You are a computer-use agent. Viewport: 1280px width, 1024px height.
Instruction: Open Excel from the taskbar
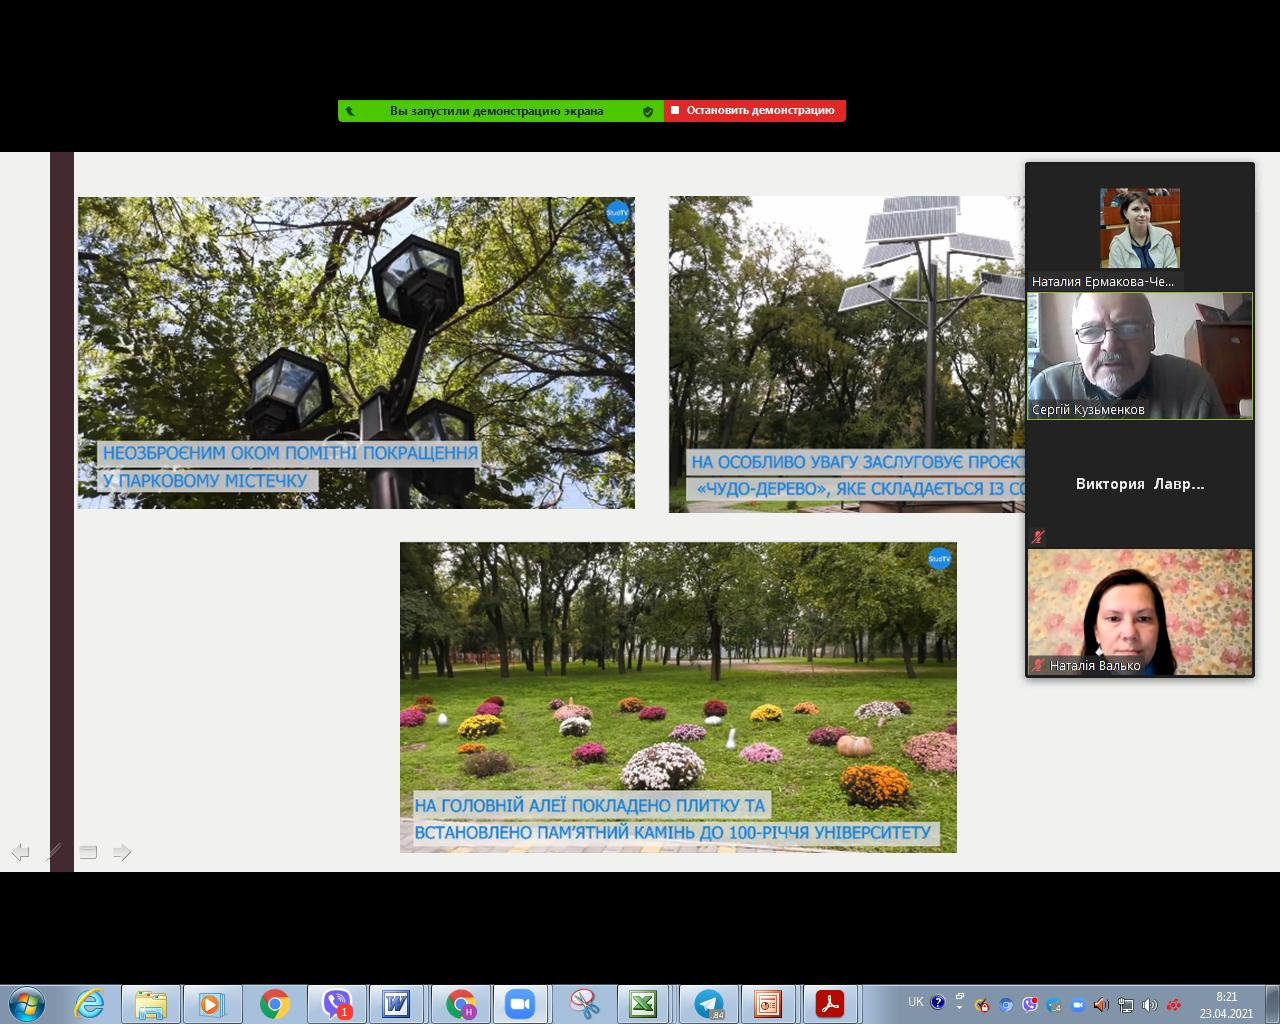[x=643, y=1003]
